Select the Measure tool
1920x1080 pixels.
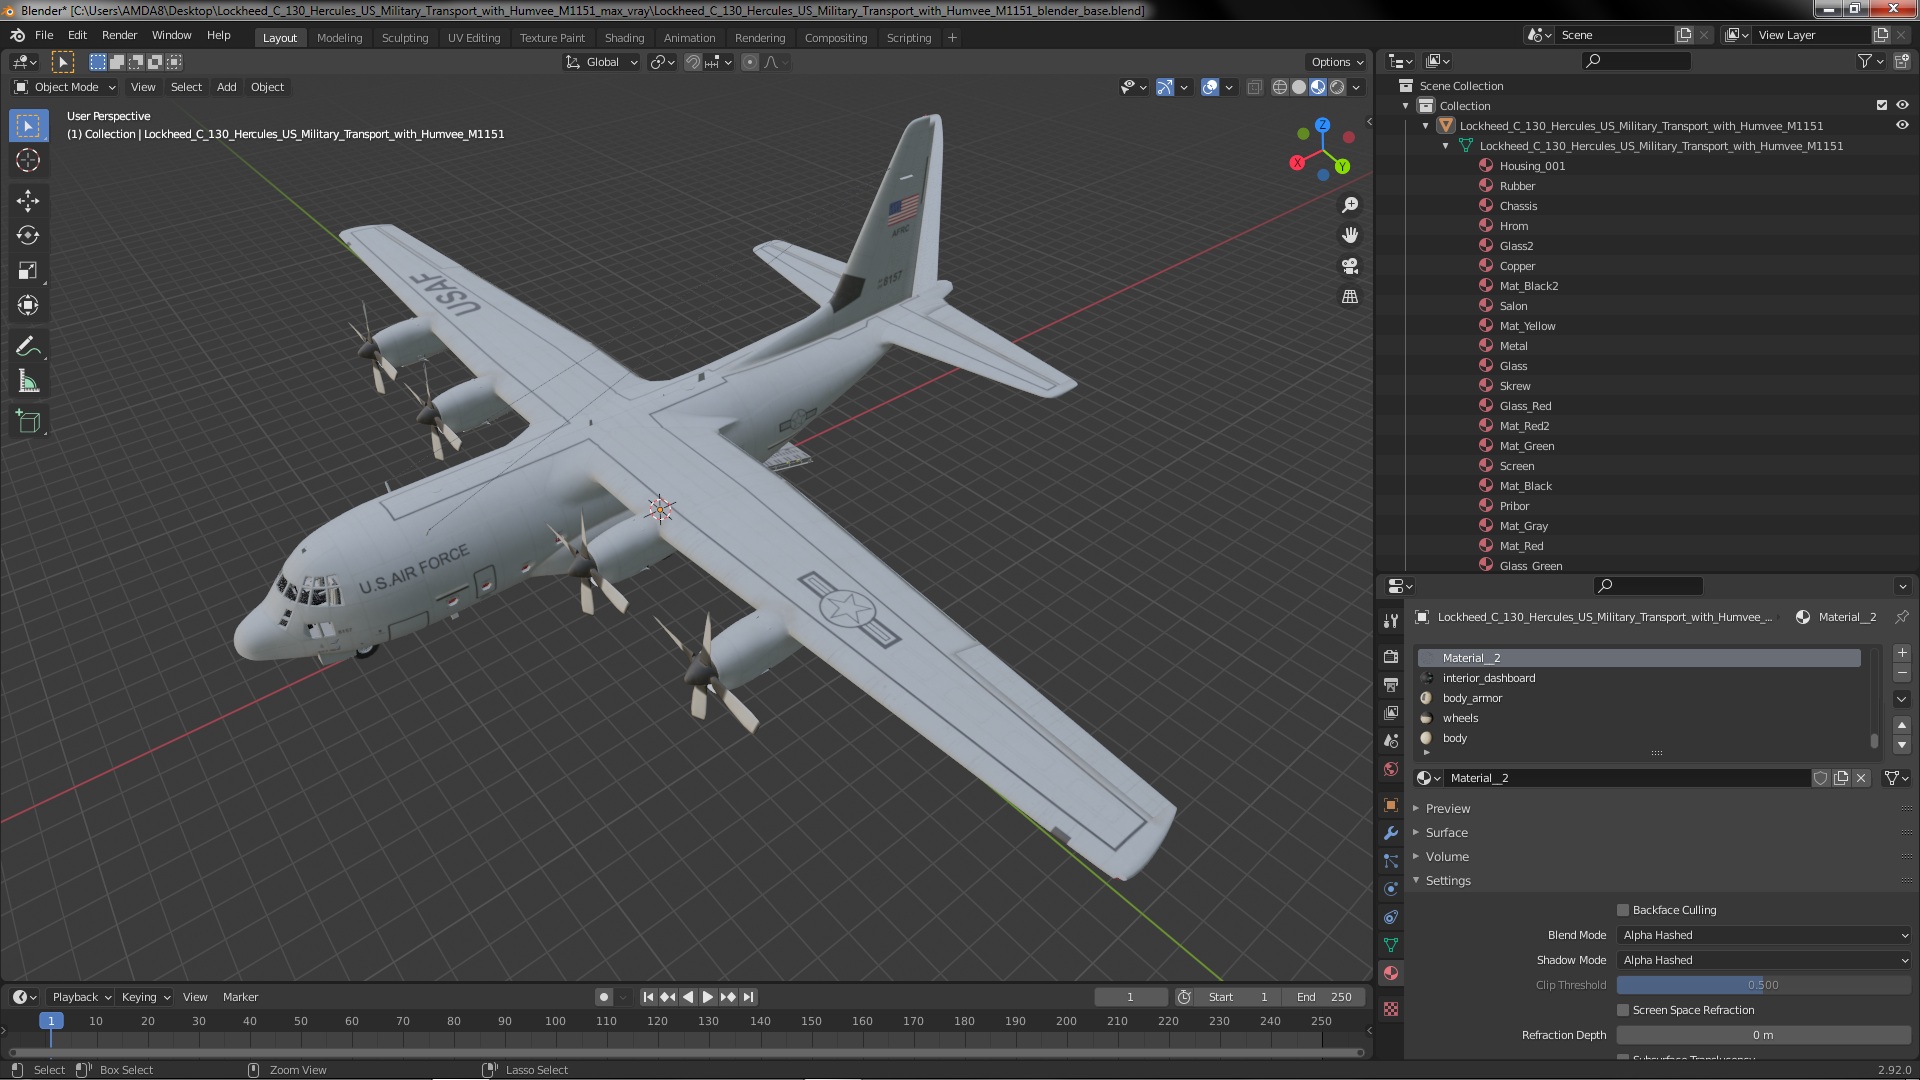point(28,381)
